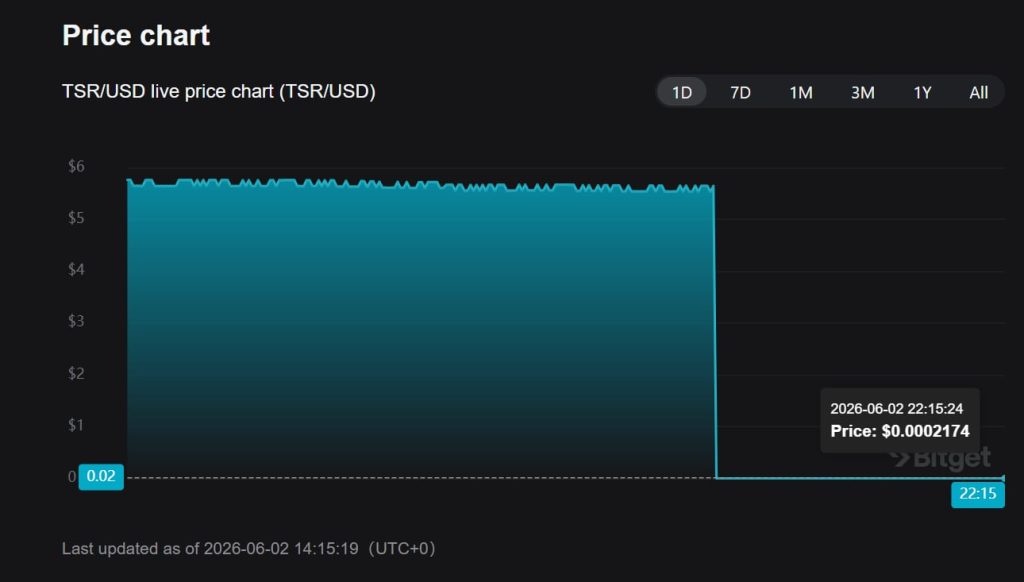Choose the 3M time range
The height and width of the screenshot is (582, 1024).
pos(862,92)
